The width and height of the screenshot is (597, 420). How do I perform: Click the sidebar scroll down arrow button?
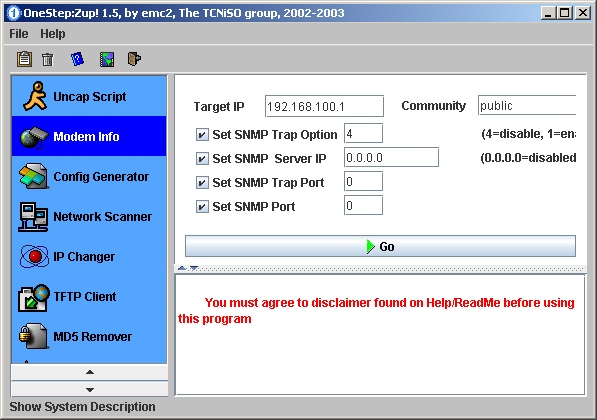click(89, 389)
